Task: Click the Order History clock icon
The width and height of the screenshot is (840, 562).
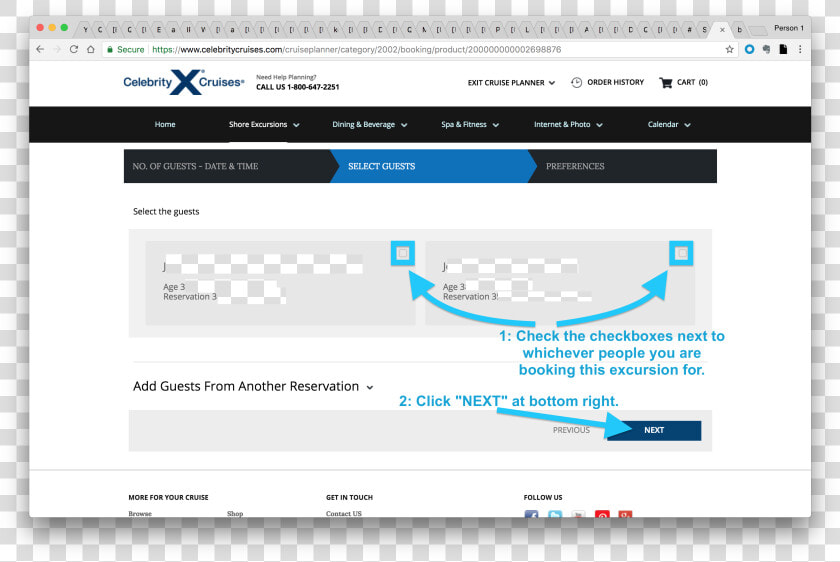Action: pyautogui.click(x=576, y=83)
